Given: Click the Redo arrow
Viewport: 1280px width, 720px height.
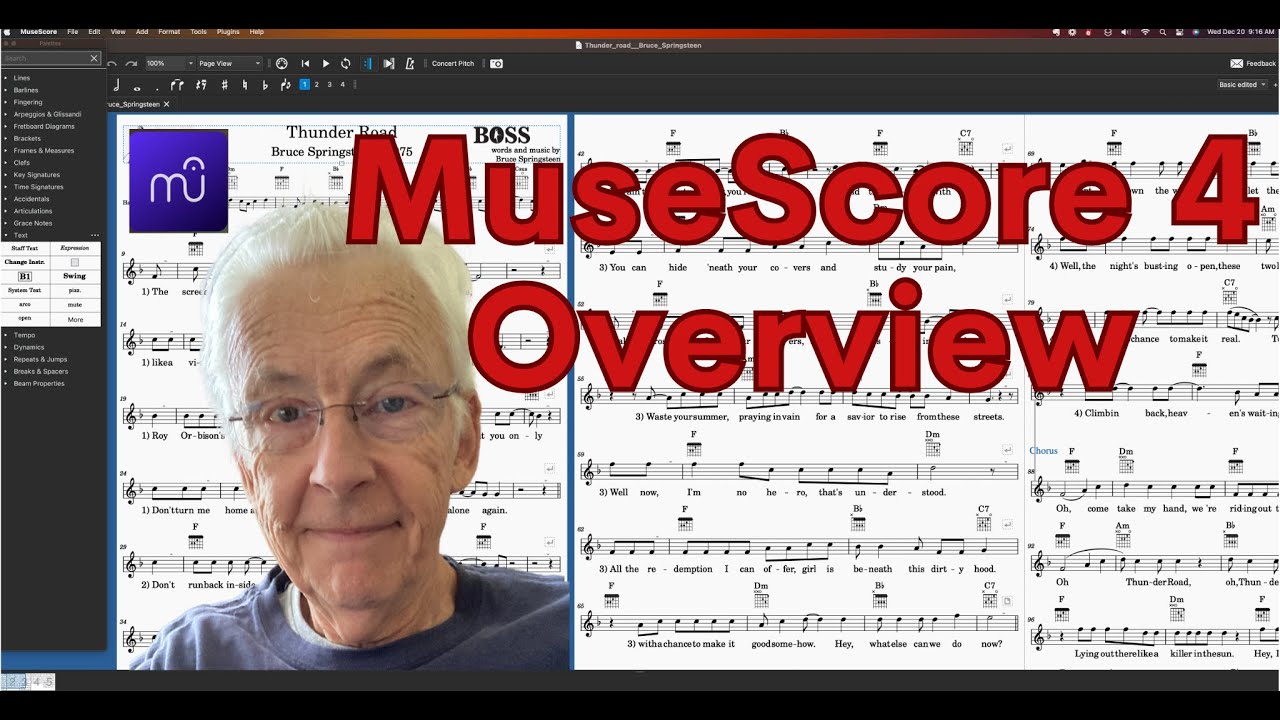Looking at the screenshot, I should pos(131,63).
